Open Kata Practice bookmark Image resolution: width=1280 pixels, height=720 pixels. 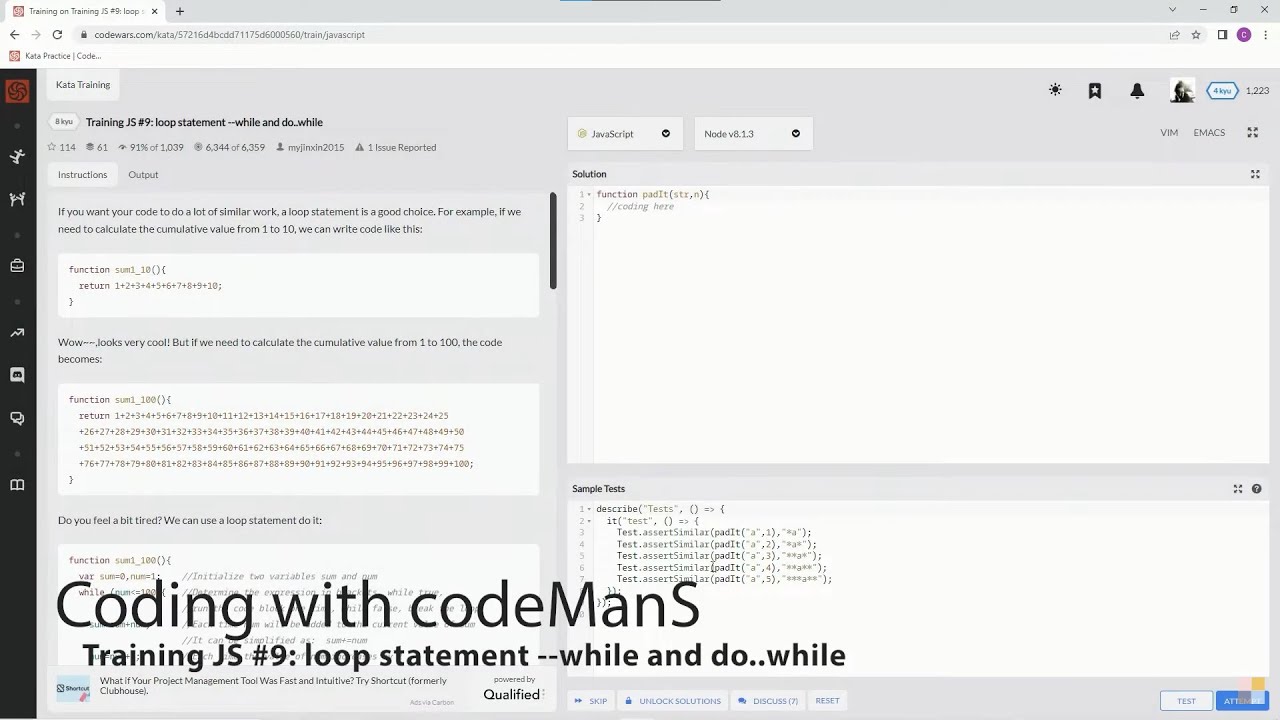tap(56, 56)
